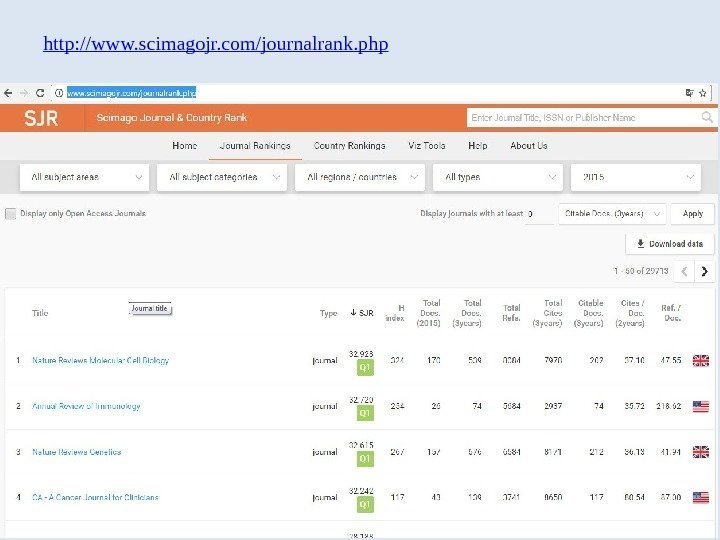Open All types dropdown
The height and width of the screenshot is (540, 720).
(x=498, y=177)
